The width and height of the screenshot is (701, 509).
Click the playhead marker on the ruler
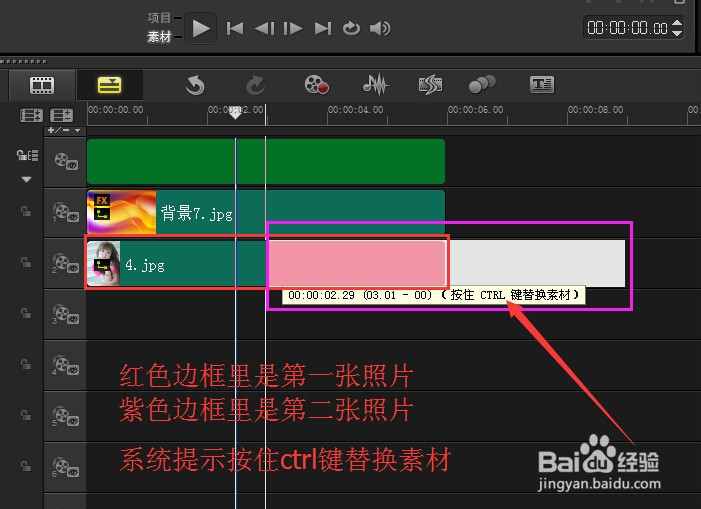click(235, 114)
